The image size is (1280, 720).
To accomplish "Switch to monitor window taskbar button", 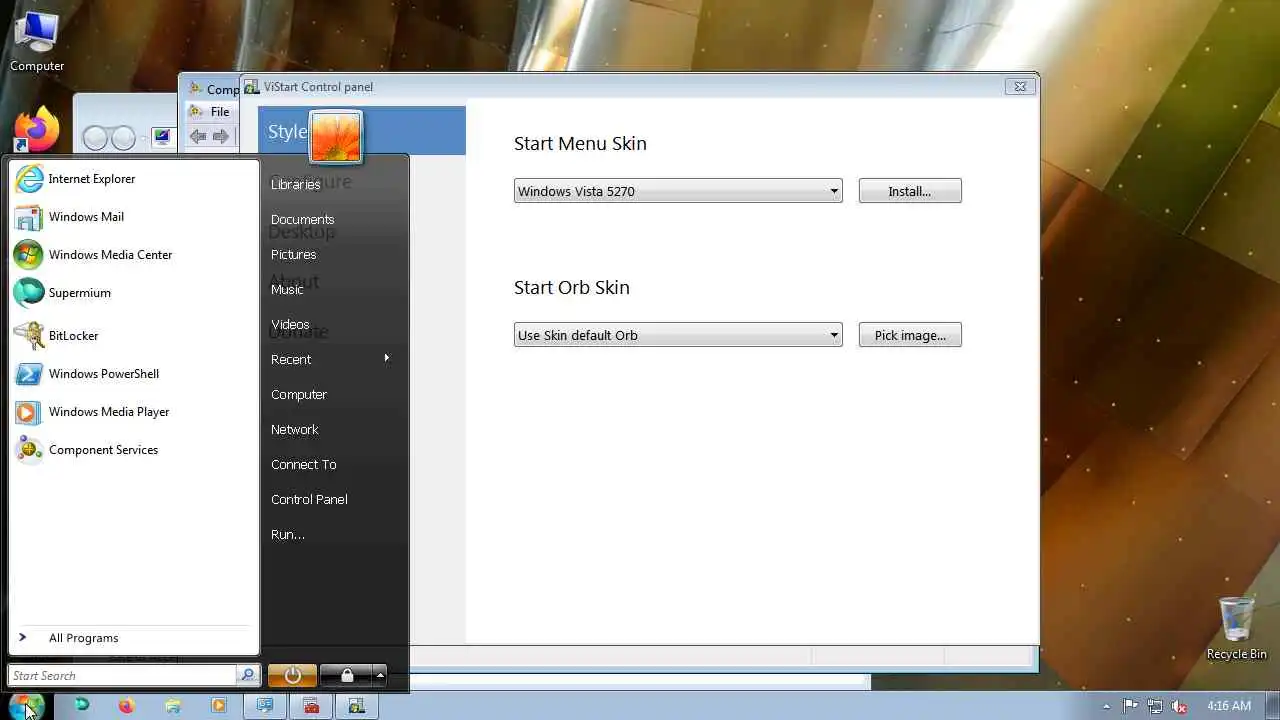I will (265, 705).
